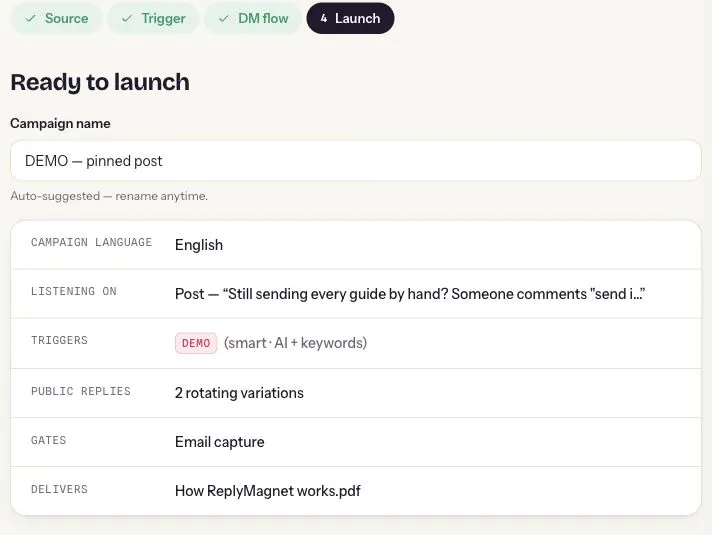
Task: Click the '(smart · AI + keywords)' text
Action: (x=295, y=343)
